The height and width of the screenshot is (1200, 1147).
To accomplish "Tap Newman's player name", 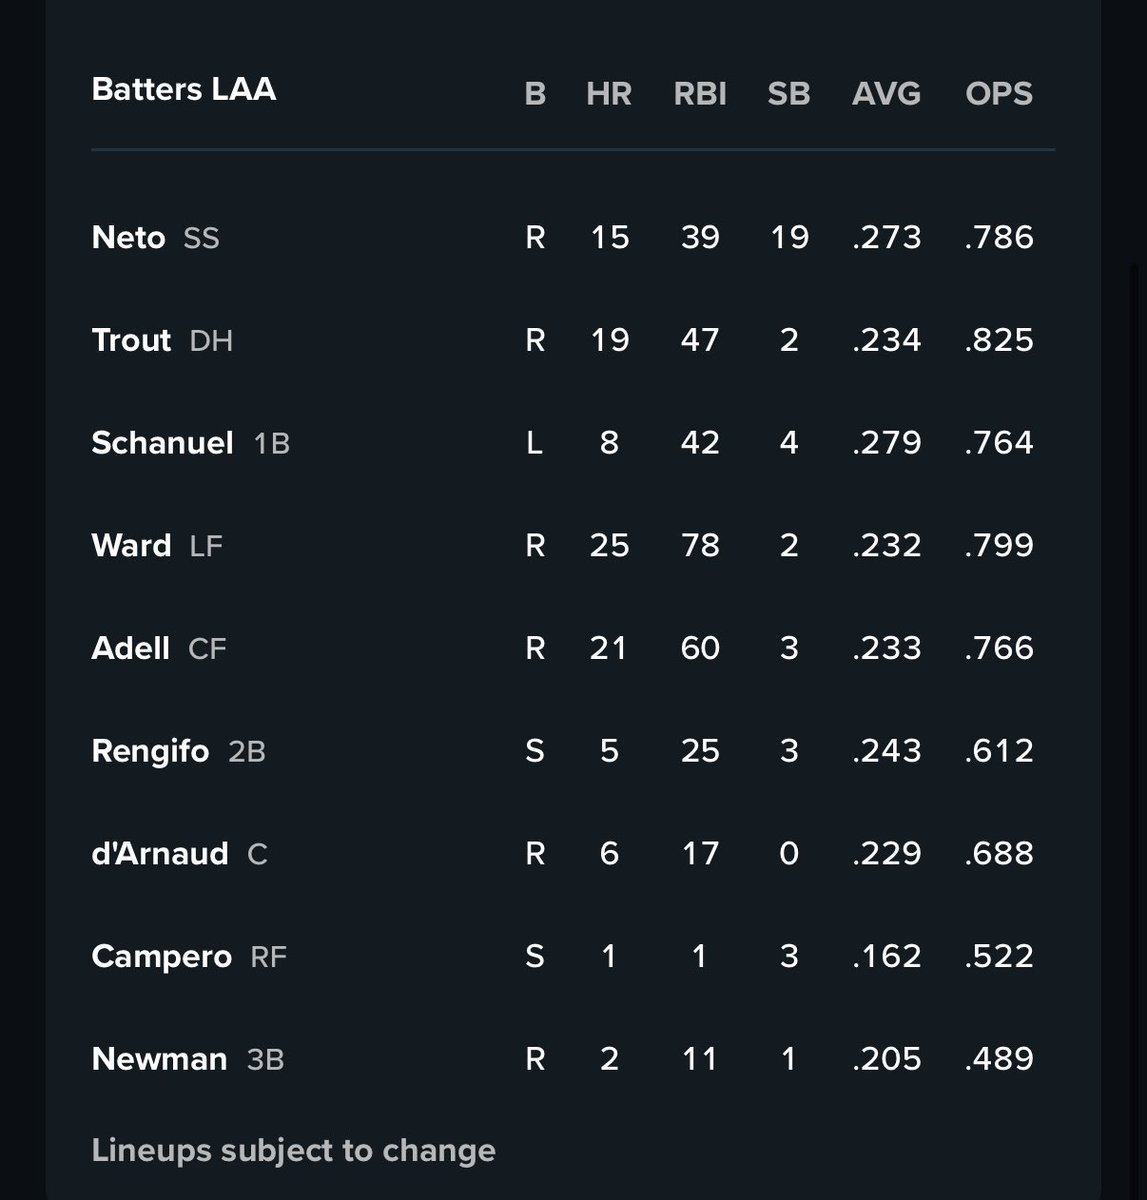I will click(x=159, y=1058).
